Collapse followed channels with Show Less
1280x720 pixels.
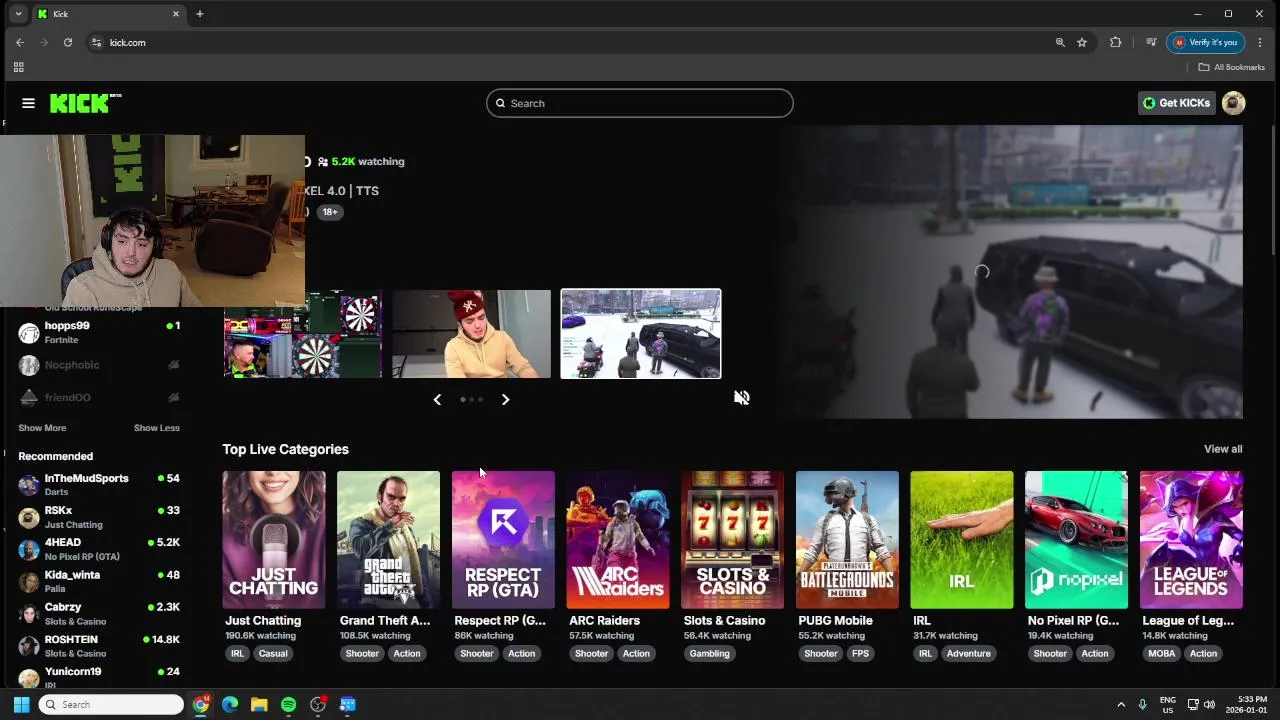157,428
